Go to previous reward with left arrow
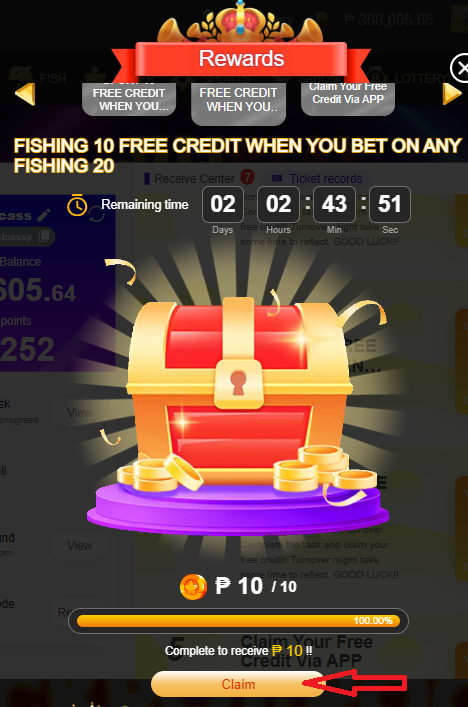 coord(25,94)
